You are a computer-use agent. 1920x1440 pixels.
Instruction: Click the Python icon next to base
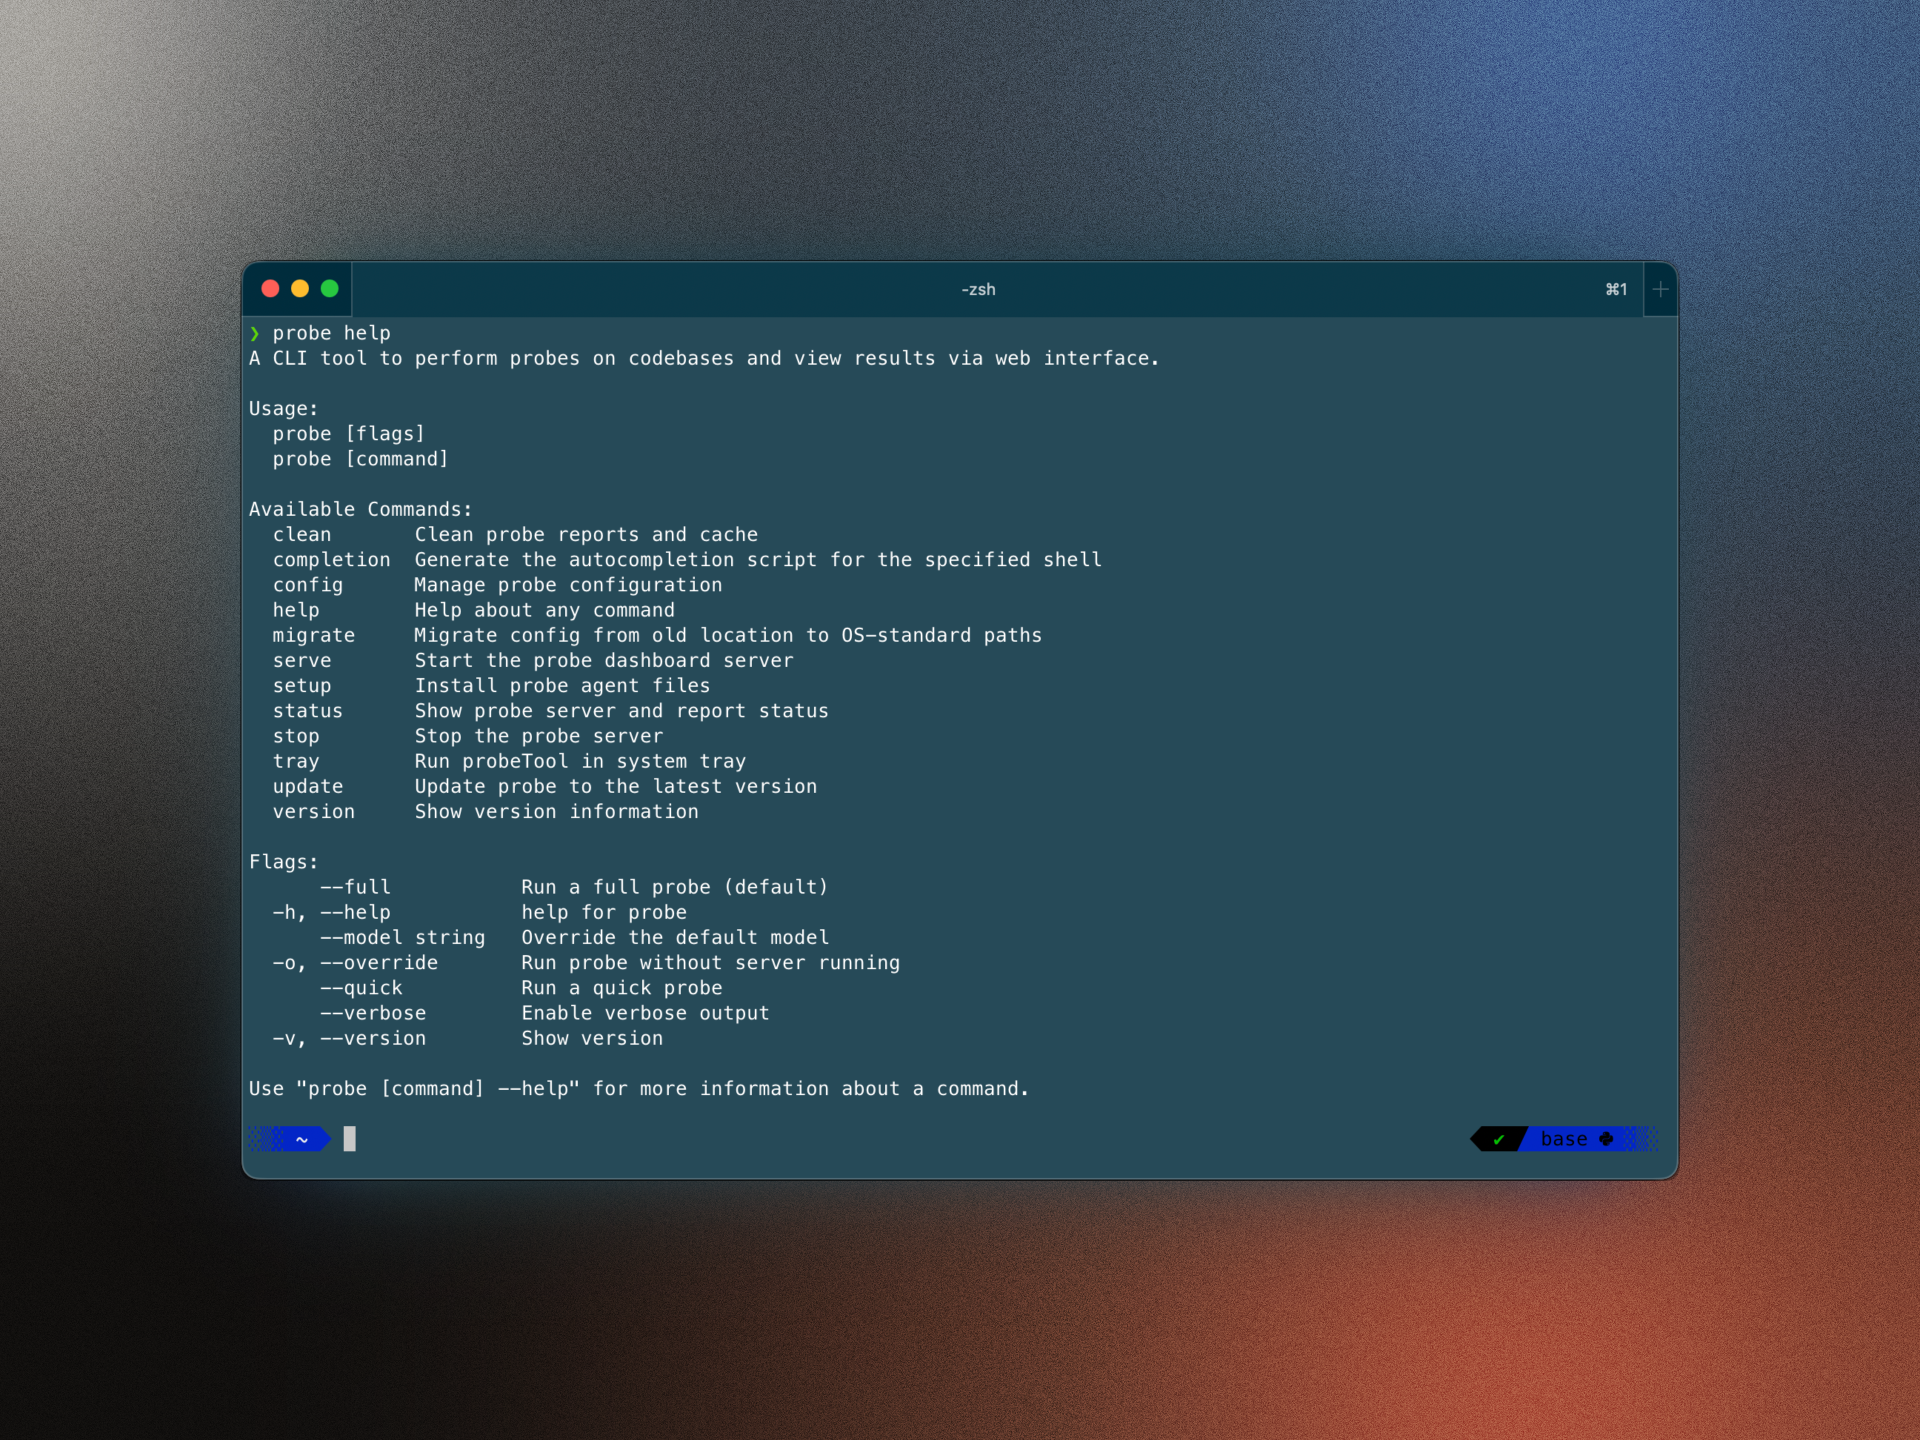tap(1606, 1139)
